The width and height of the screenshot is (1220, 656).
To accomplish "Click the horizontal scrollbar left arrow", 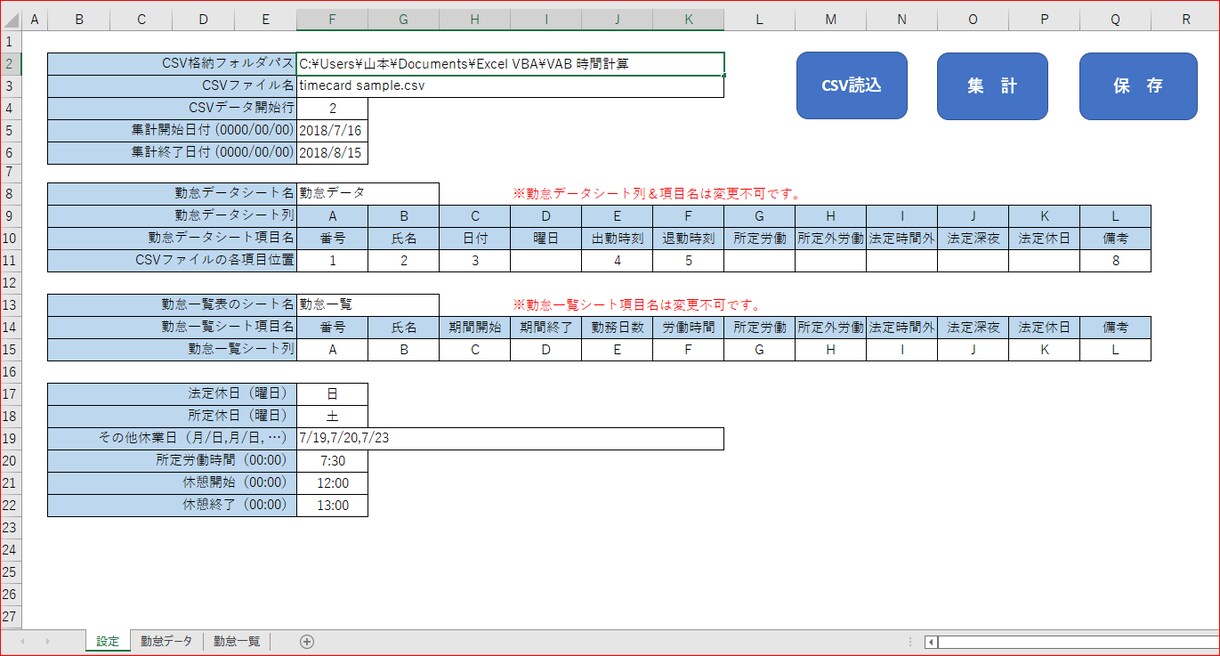I will point(931,642).
